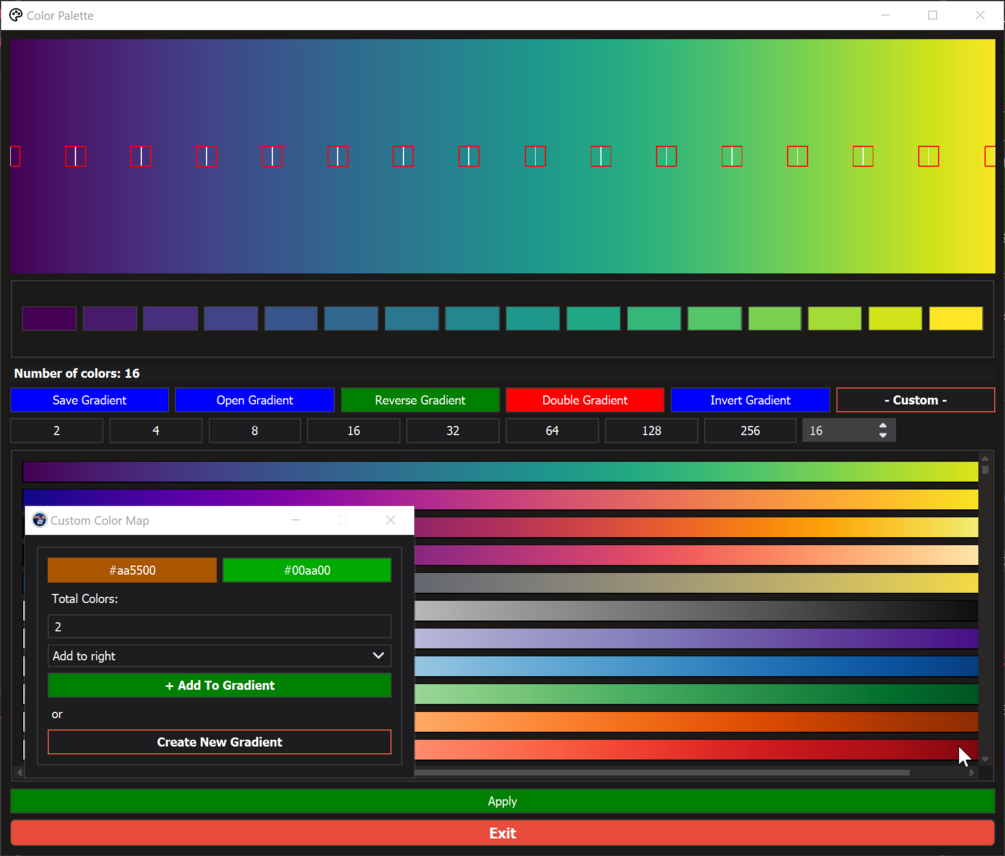The width and height of the screenshot is (1005, 856).
Task: Minimize the Custom Color Map window
Action: coord(295,520)
